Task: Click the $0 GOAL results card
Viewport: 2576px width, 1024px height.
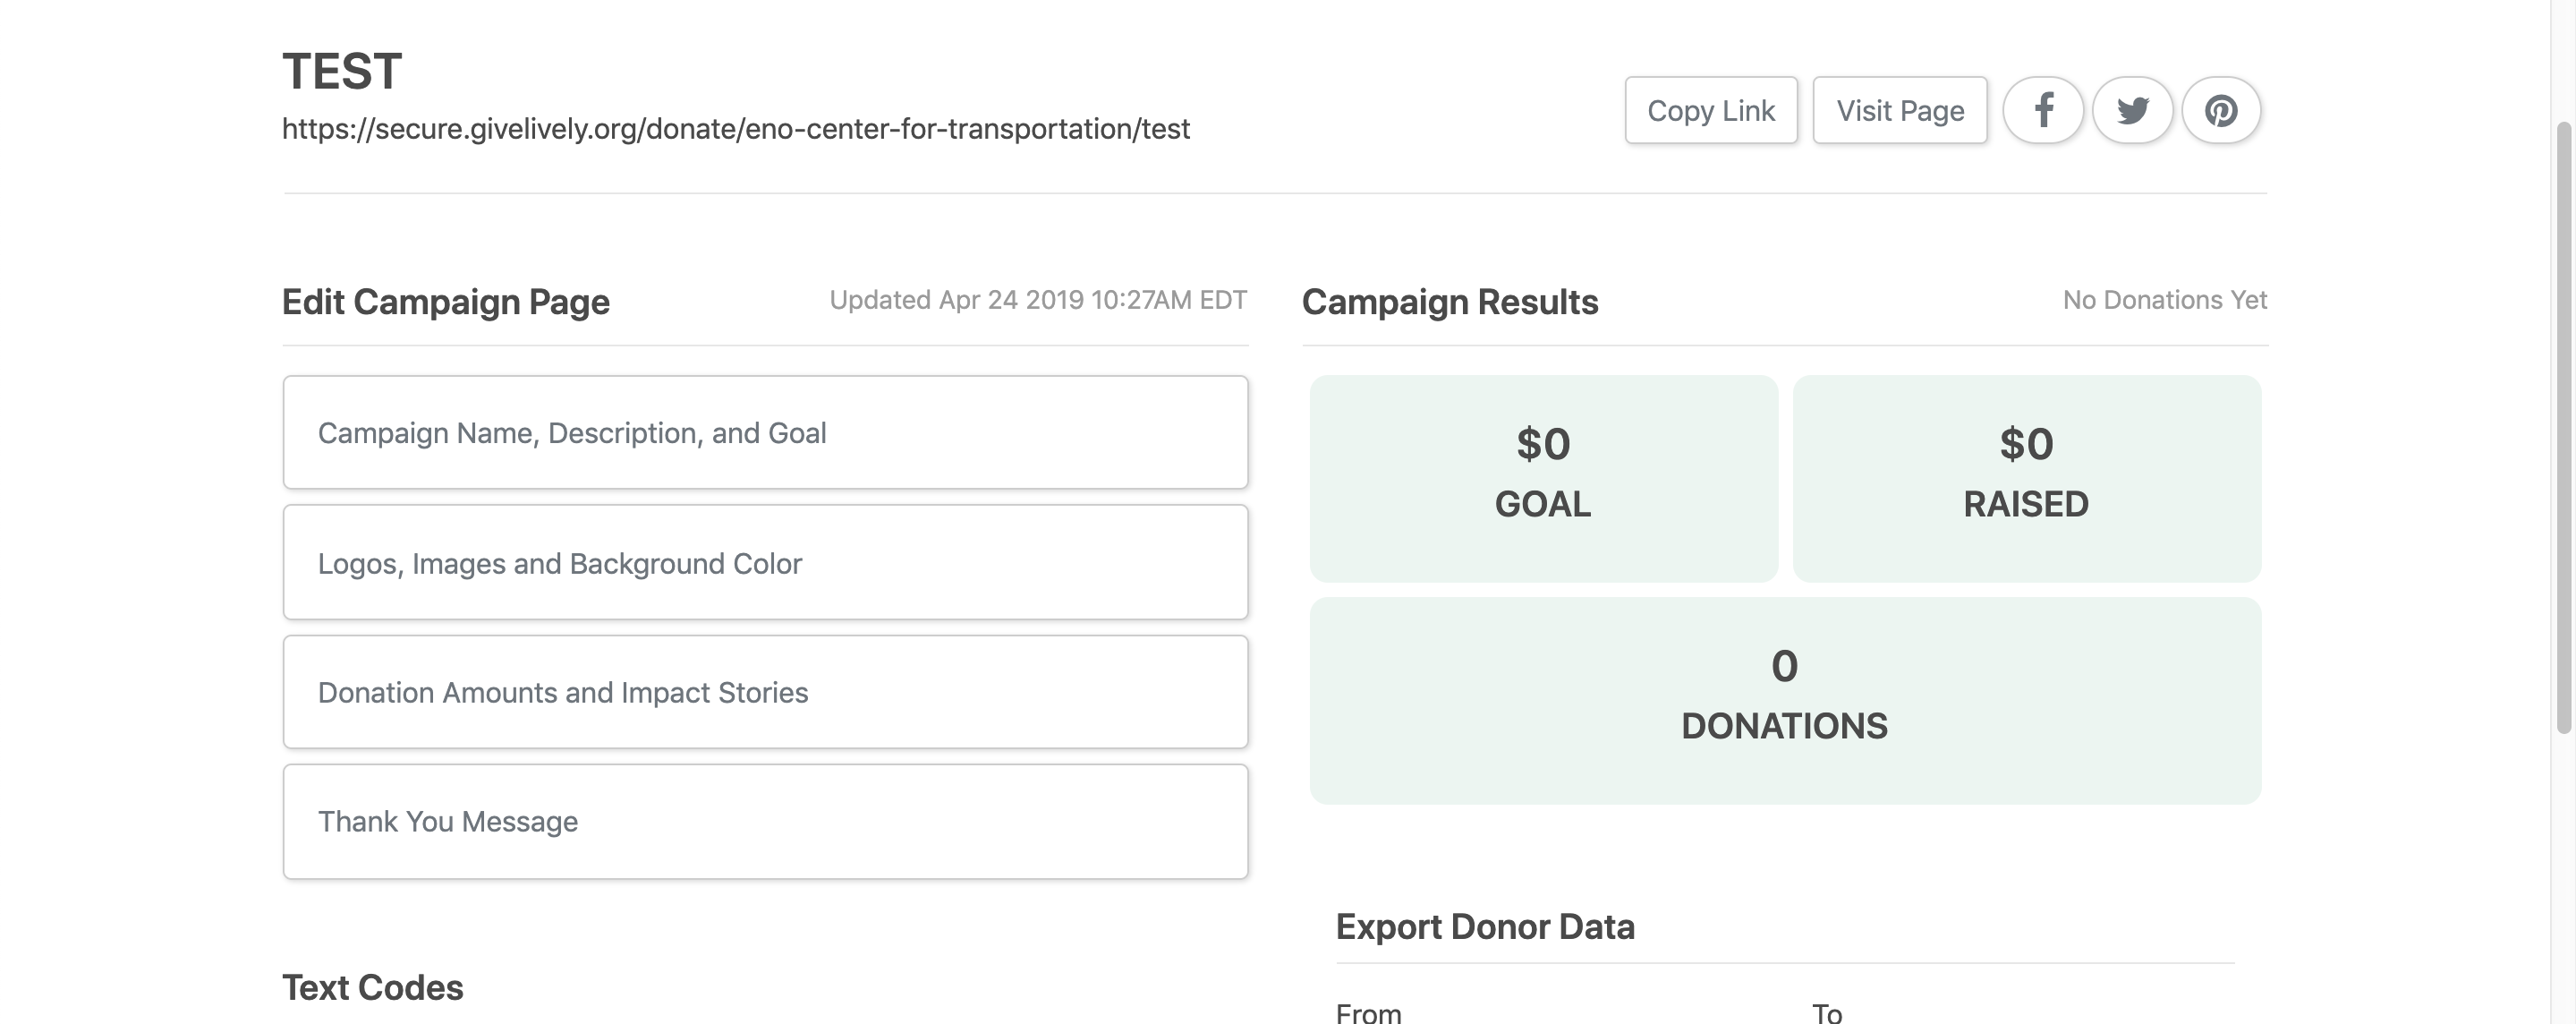Action: click(x=1544, y=478)
